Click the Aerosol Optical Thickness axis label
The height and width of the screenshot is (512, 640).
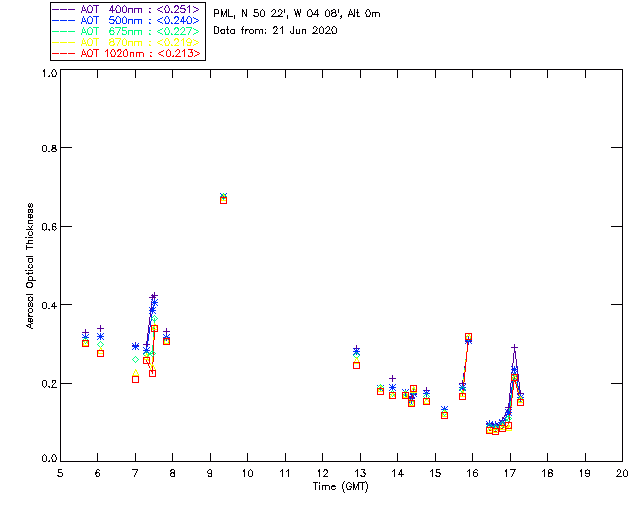(30, 266)
